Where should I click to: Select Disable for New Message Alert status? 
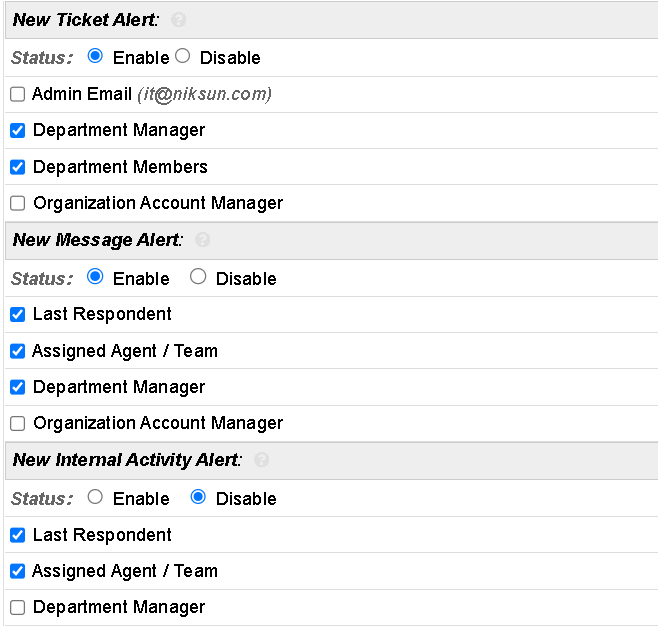198,277
